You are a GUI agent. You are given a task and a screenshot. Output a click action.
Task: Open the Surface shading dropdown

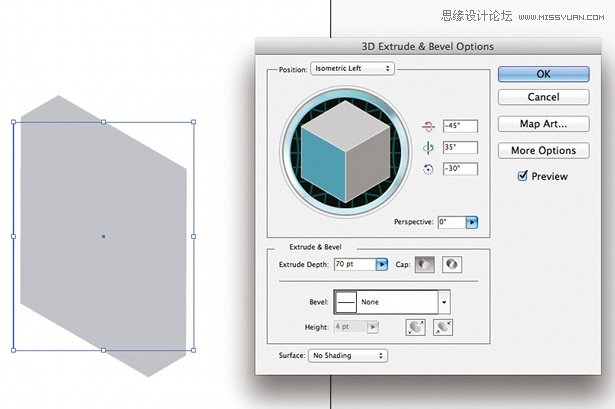[x=348, y=355]
